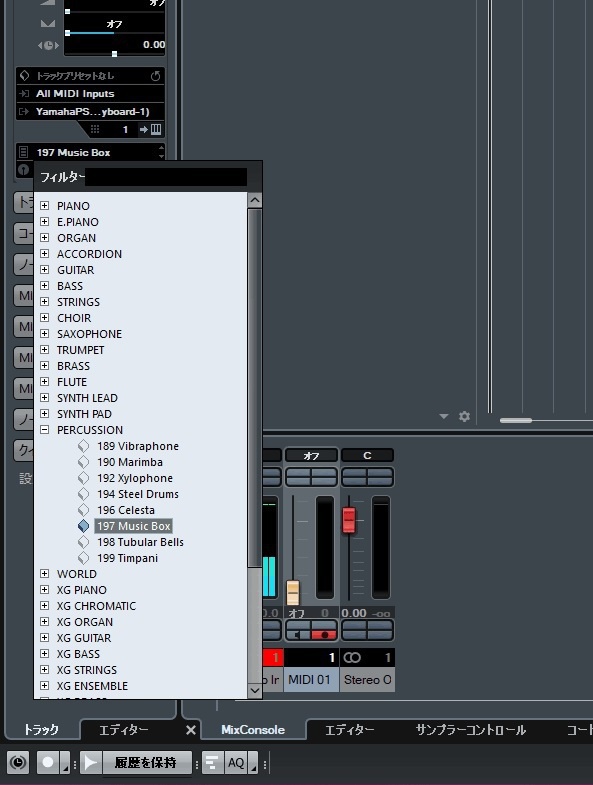The height and width of the screenshot is (785, 593).
Task: Toggle the AQ auto quantize button
Action: point(236,762)
